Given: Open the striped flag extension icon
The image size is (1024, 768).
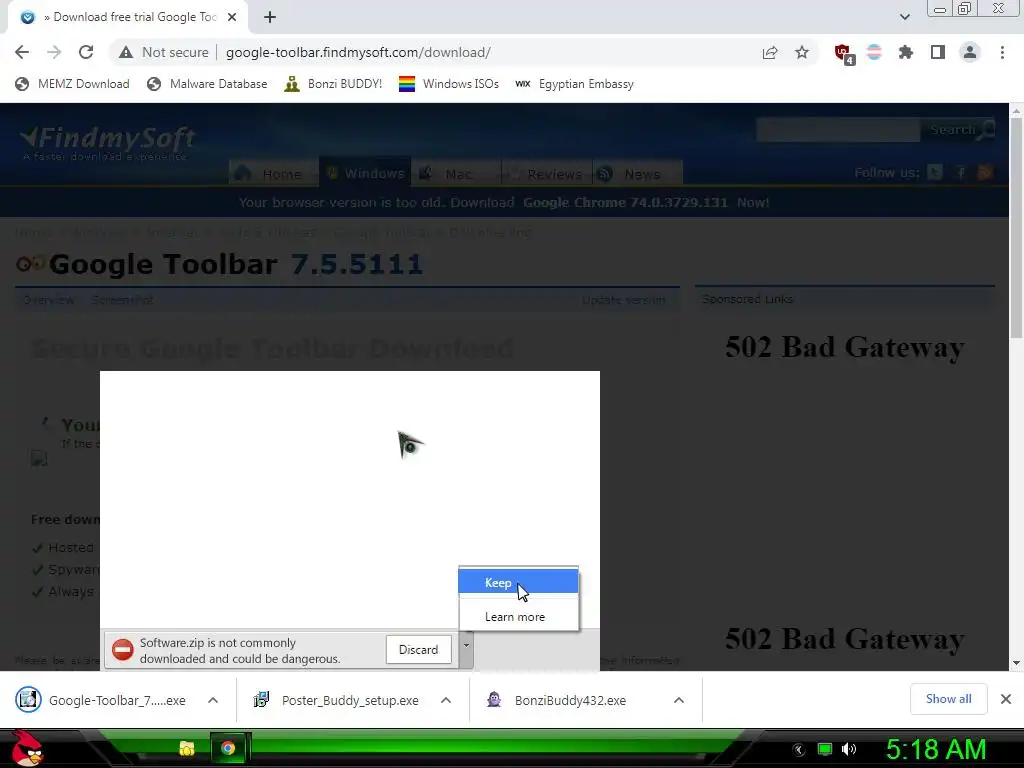Looking at the screenshot, I should click(874, 52).
